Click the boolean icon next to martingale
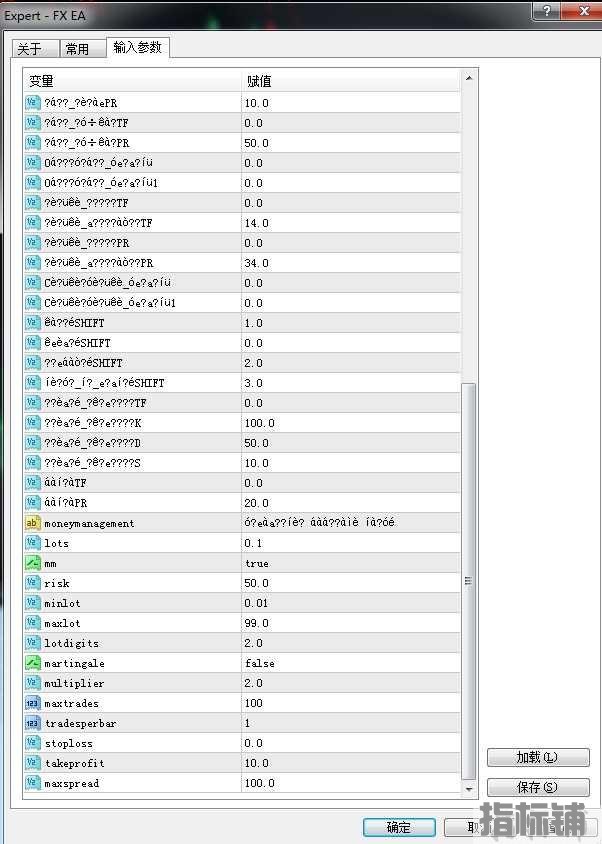Viewport: 602px width, 844px height. tap(32, 663)
